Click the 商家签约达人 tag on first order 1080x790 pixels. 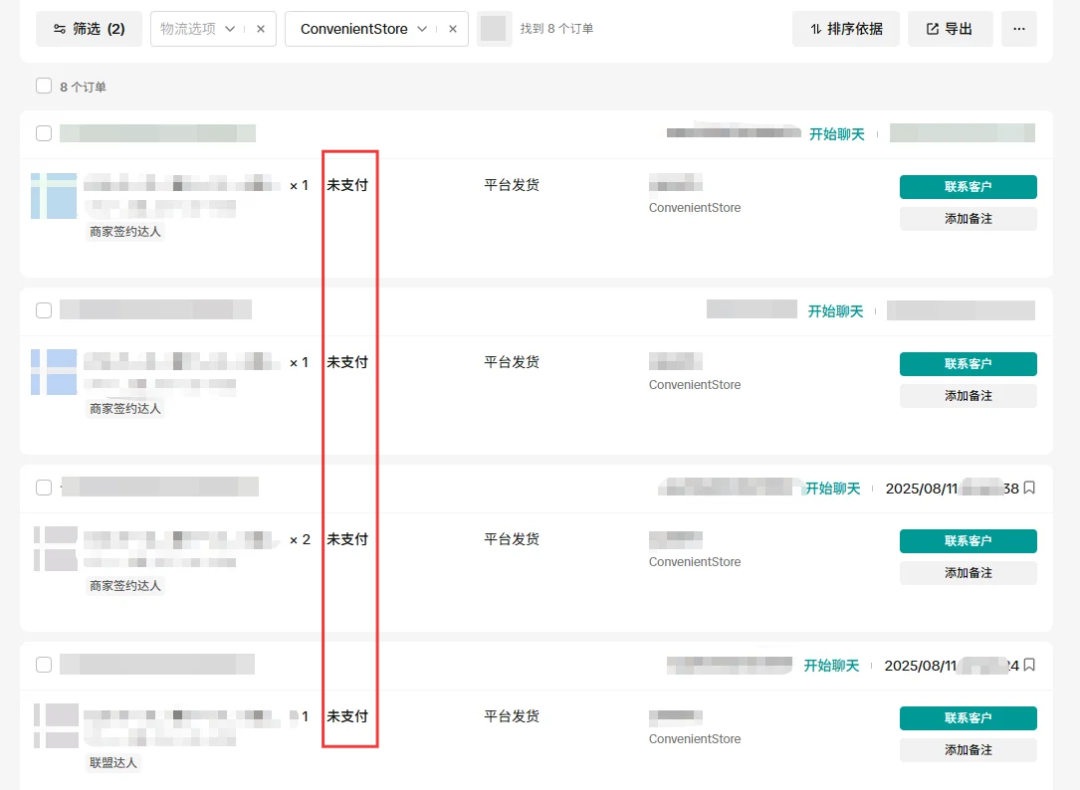[124, 231]
